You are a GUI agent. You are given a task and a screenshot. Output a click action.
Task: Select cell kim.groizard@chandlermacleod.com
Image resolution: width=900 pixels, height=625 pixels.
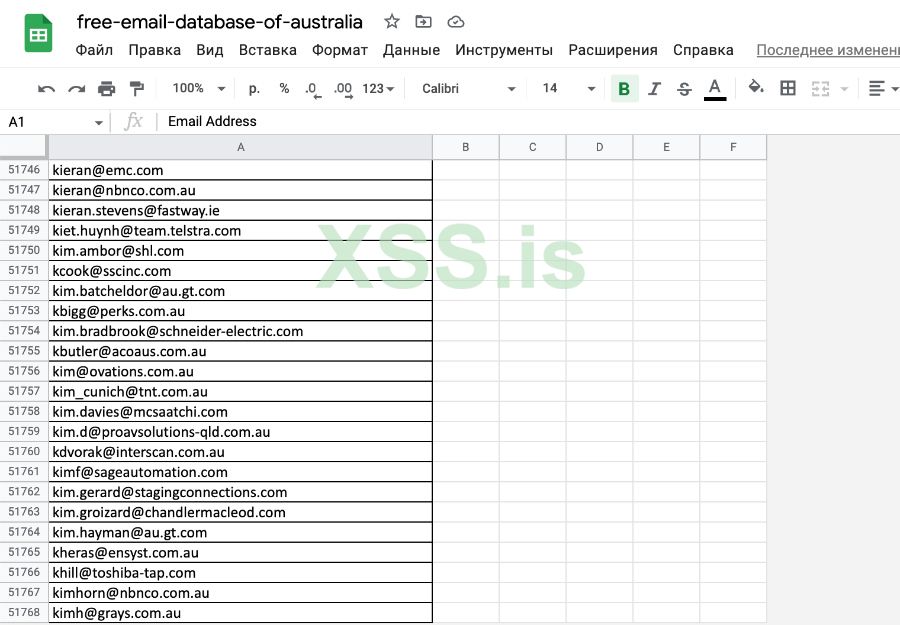(x=240, y=512)
